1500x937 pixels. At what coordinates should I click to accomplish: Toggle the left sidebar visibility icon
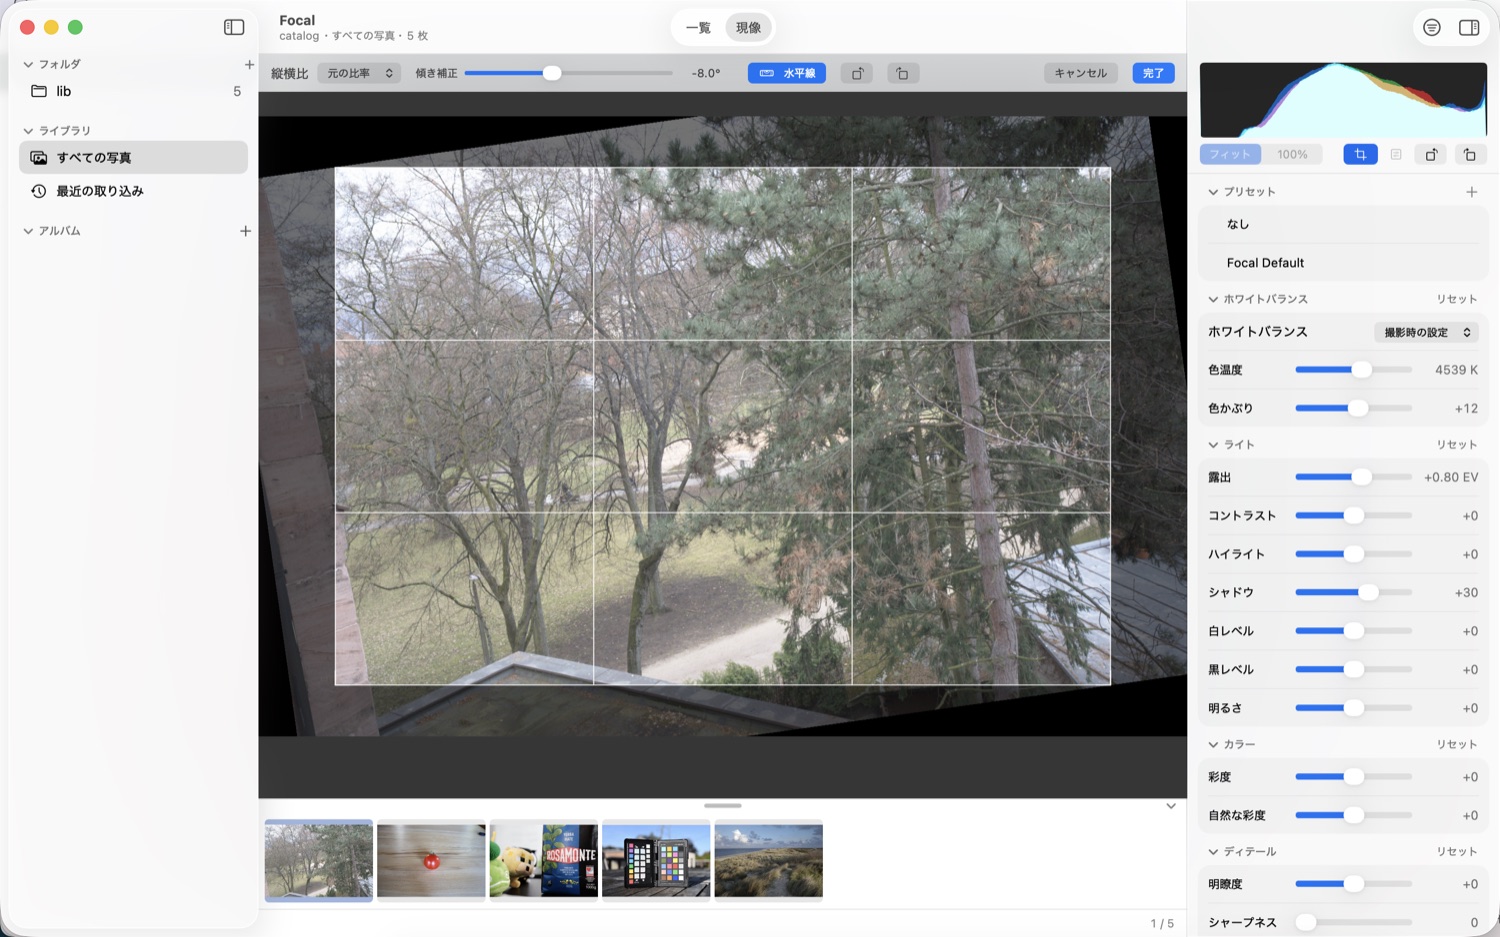pos(234,27)
